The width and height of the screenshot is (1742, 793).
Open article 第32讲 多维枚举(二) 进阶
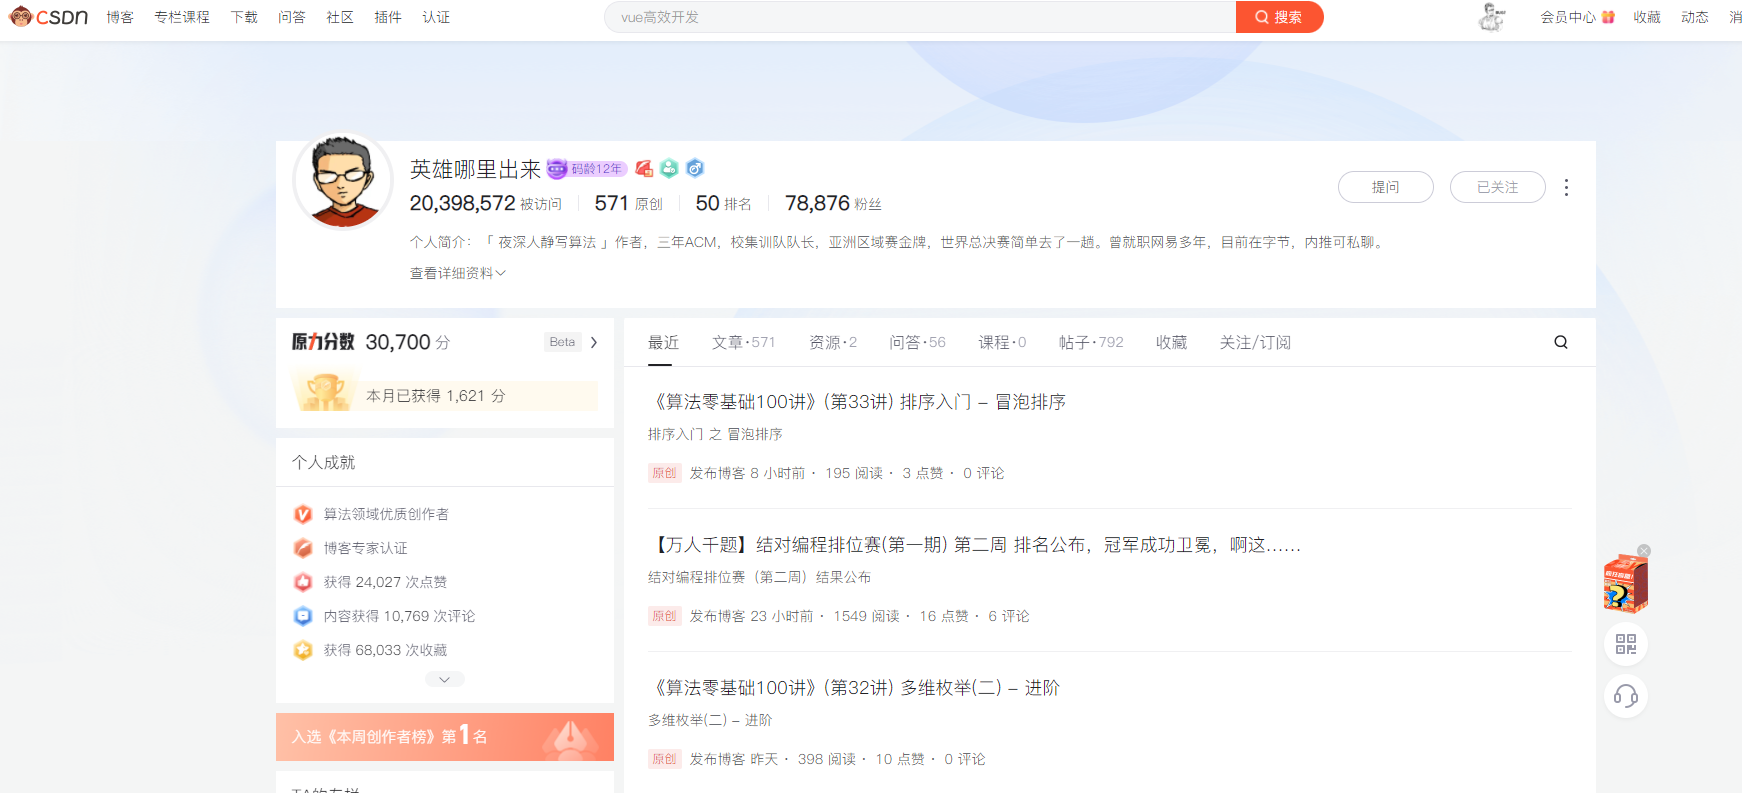(x=854, y=688)
